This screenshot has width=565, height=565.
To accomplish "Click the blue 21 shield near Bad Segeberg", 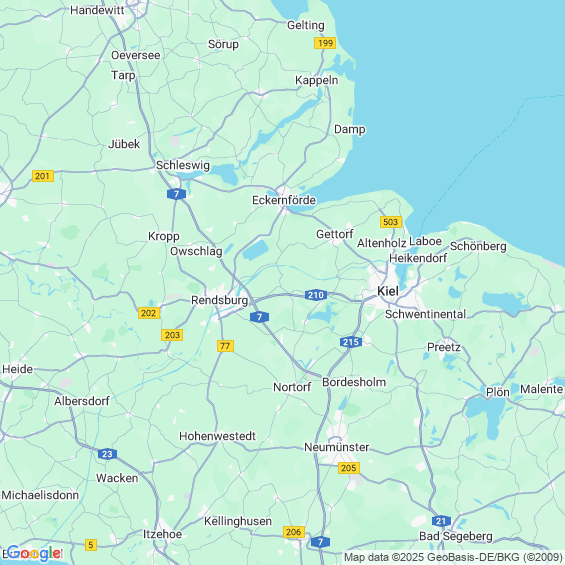I will click(x=441, y=521).
